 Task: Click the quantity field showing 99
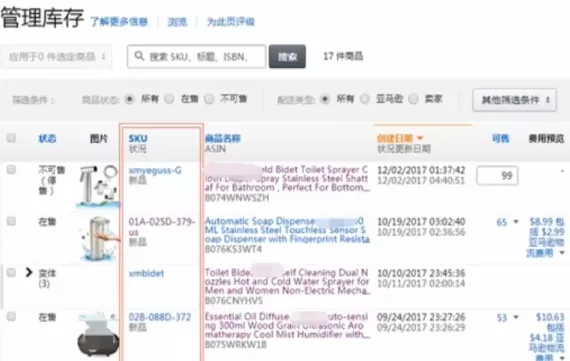coord(497,176)
